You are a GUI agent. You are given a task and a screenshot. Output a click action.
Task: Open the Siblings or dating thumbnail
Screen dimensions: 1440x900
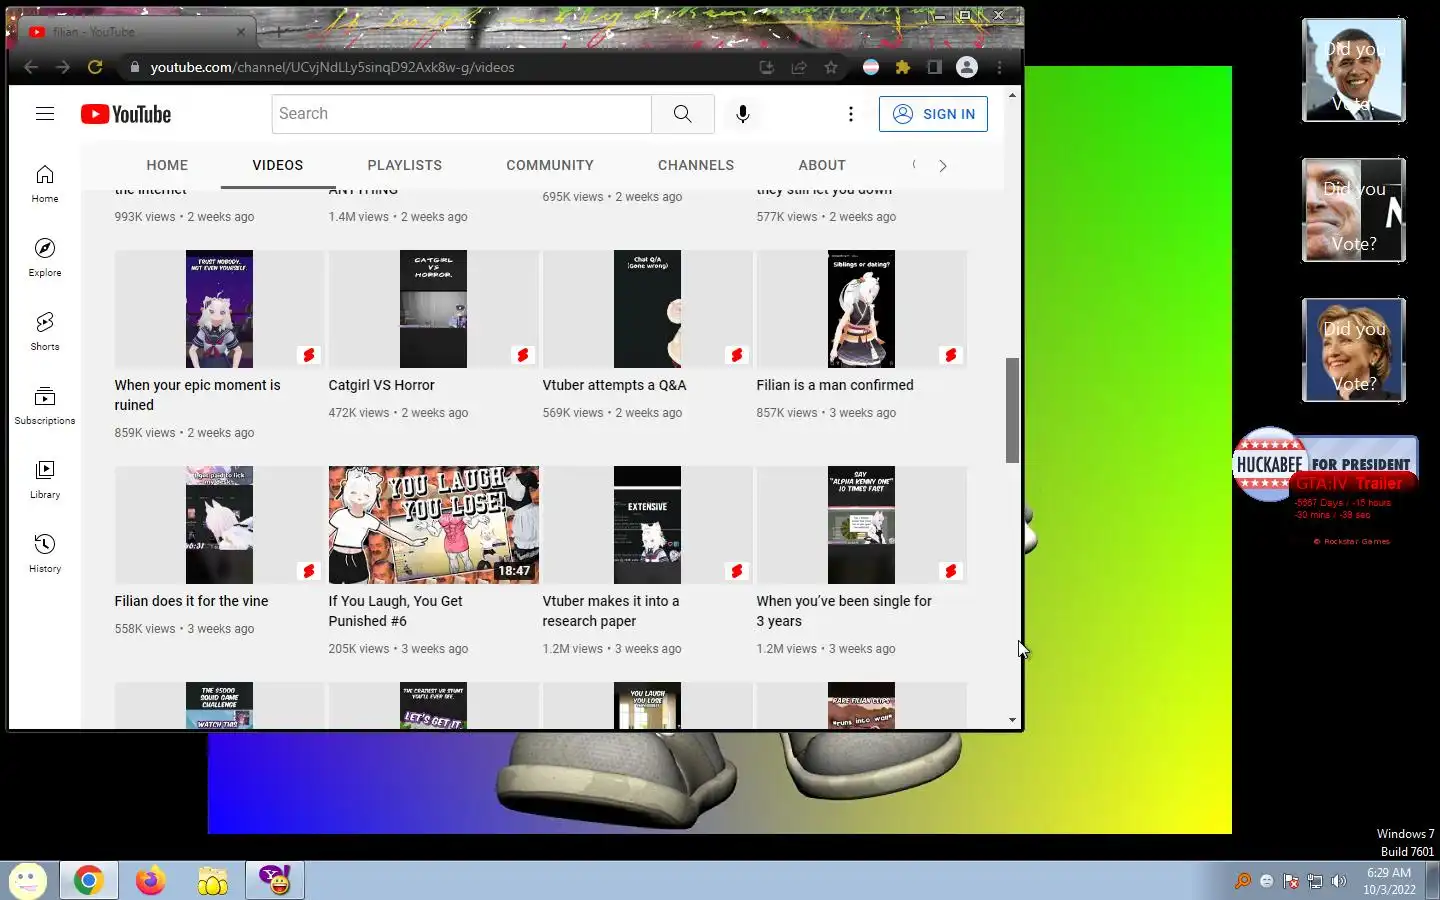[861, 309]
